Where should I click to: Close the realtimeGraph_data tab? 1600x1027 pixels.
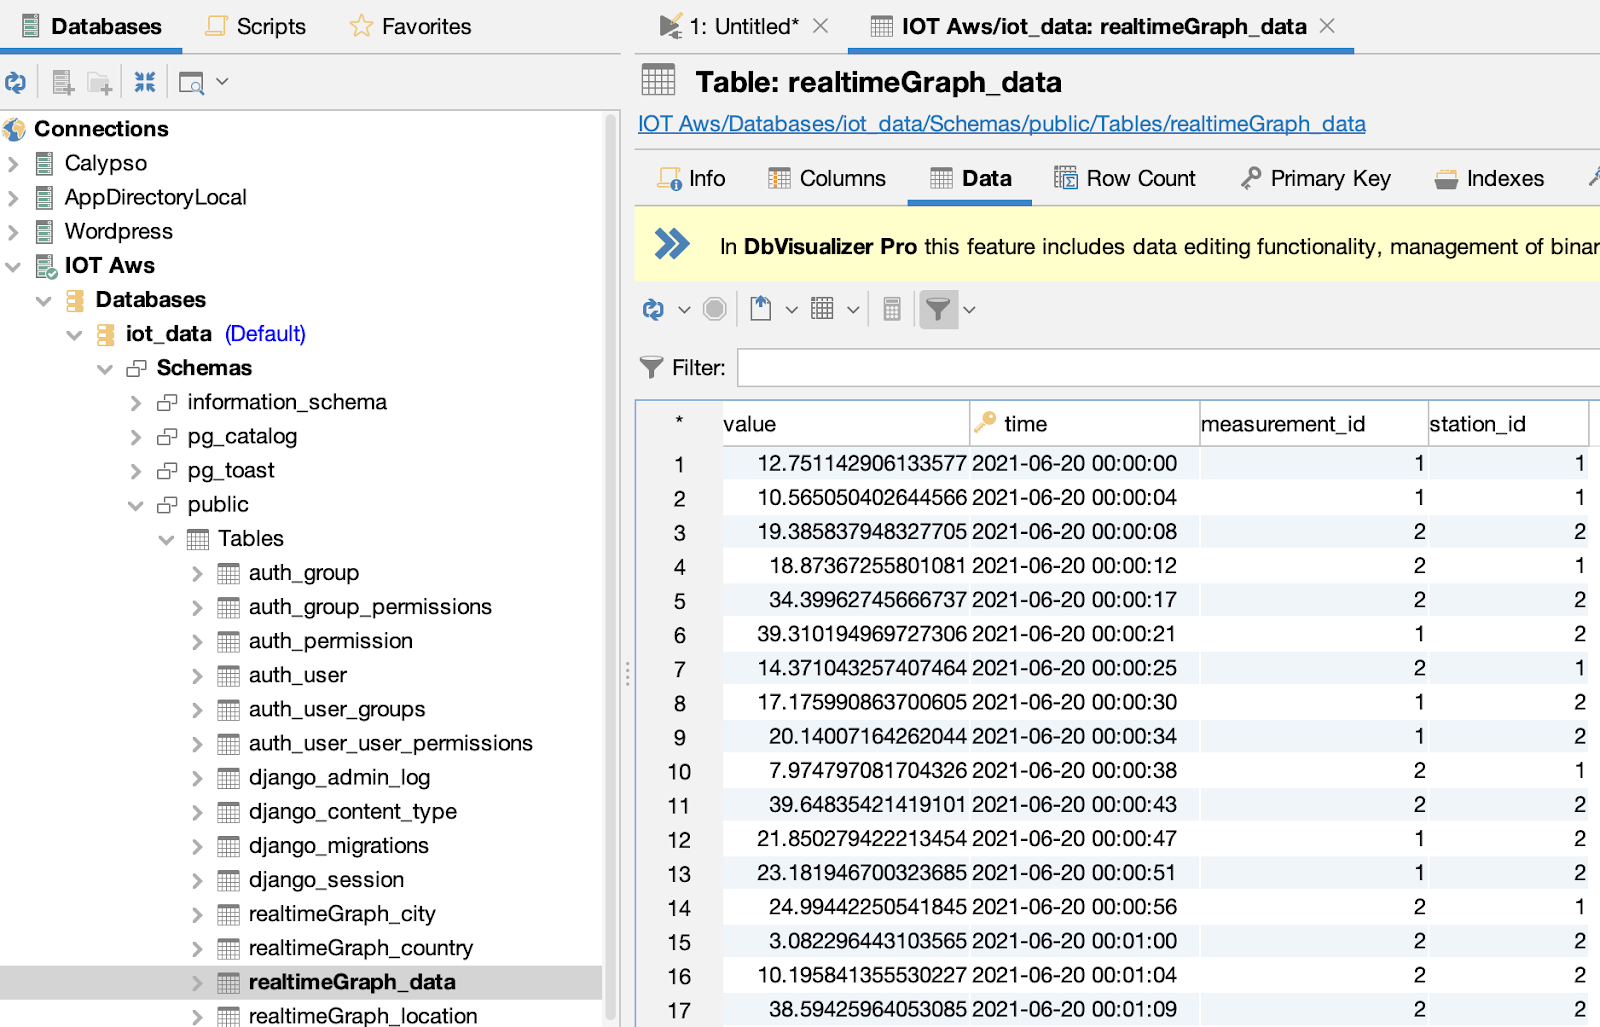click(x=1327, y=26)
